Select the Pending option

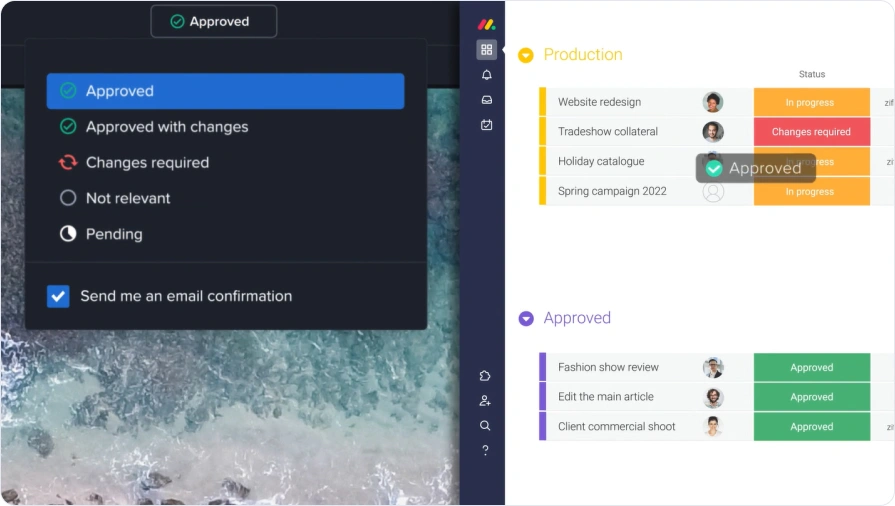[113, 234]
